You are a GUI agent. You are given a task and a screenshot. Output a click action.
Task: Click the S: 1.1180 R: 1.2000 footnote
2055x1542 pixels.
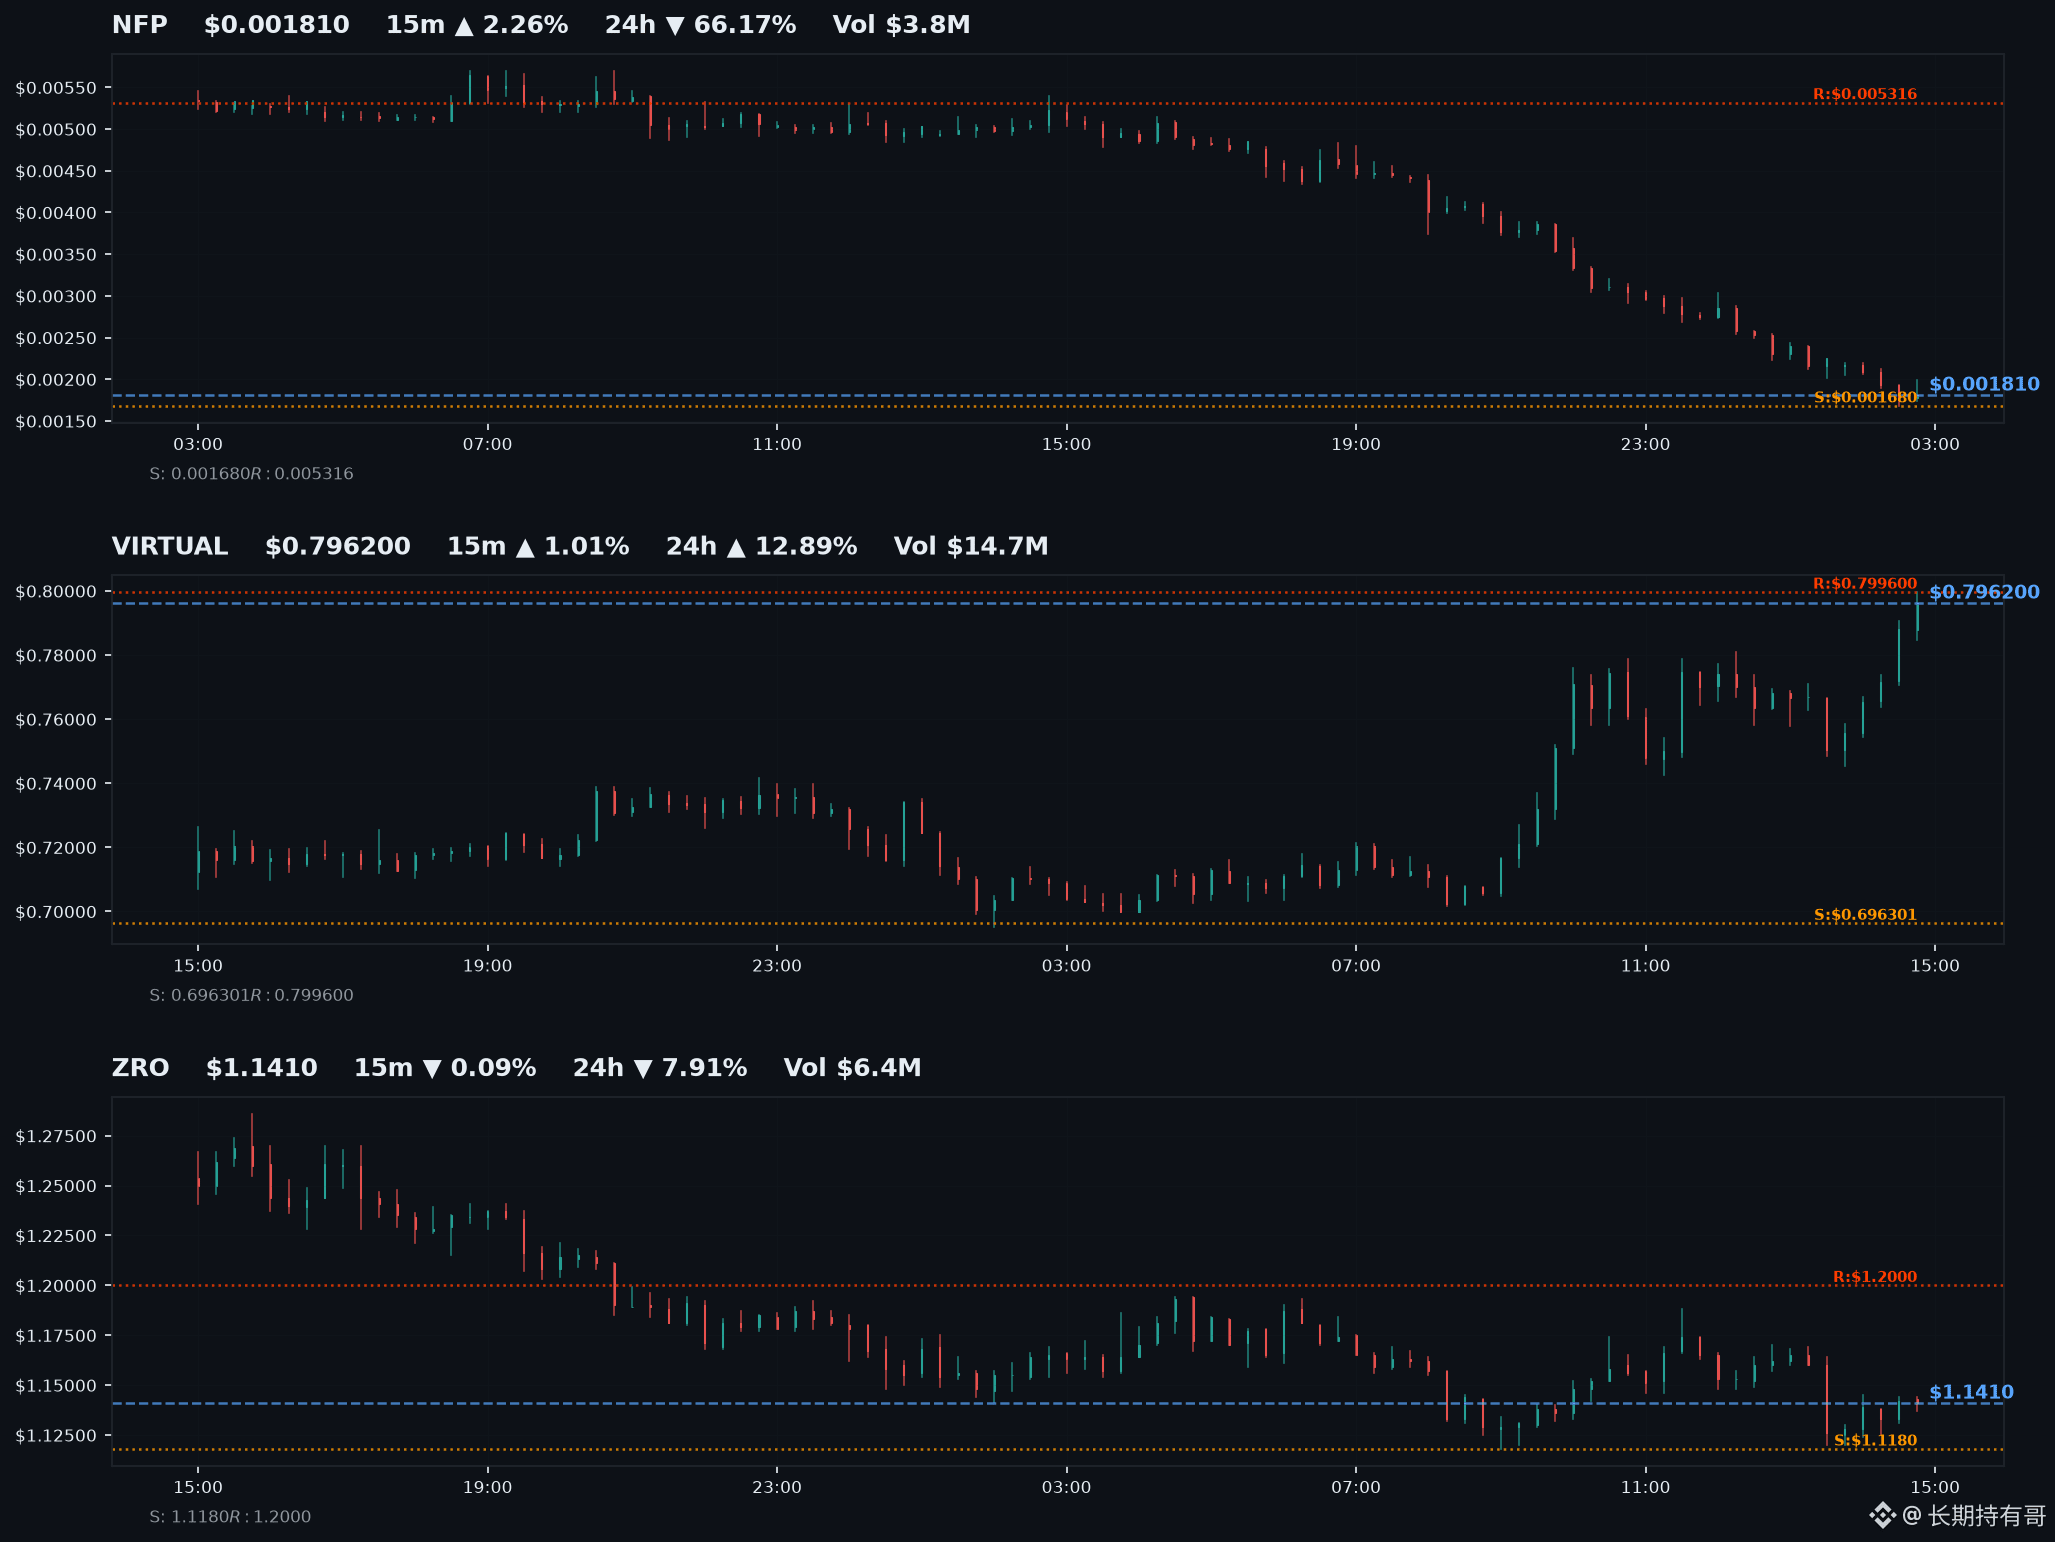(230, 1518)
